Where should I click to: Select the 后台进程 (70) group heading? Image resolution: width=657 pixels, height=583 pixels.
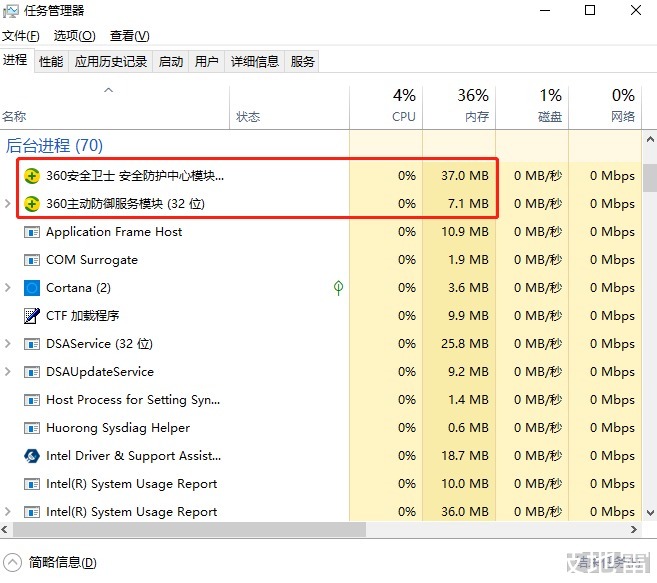coord(54,145)
